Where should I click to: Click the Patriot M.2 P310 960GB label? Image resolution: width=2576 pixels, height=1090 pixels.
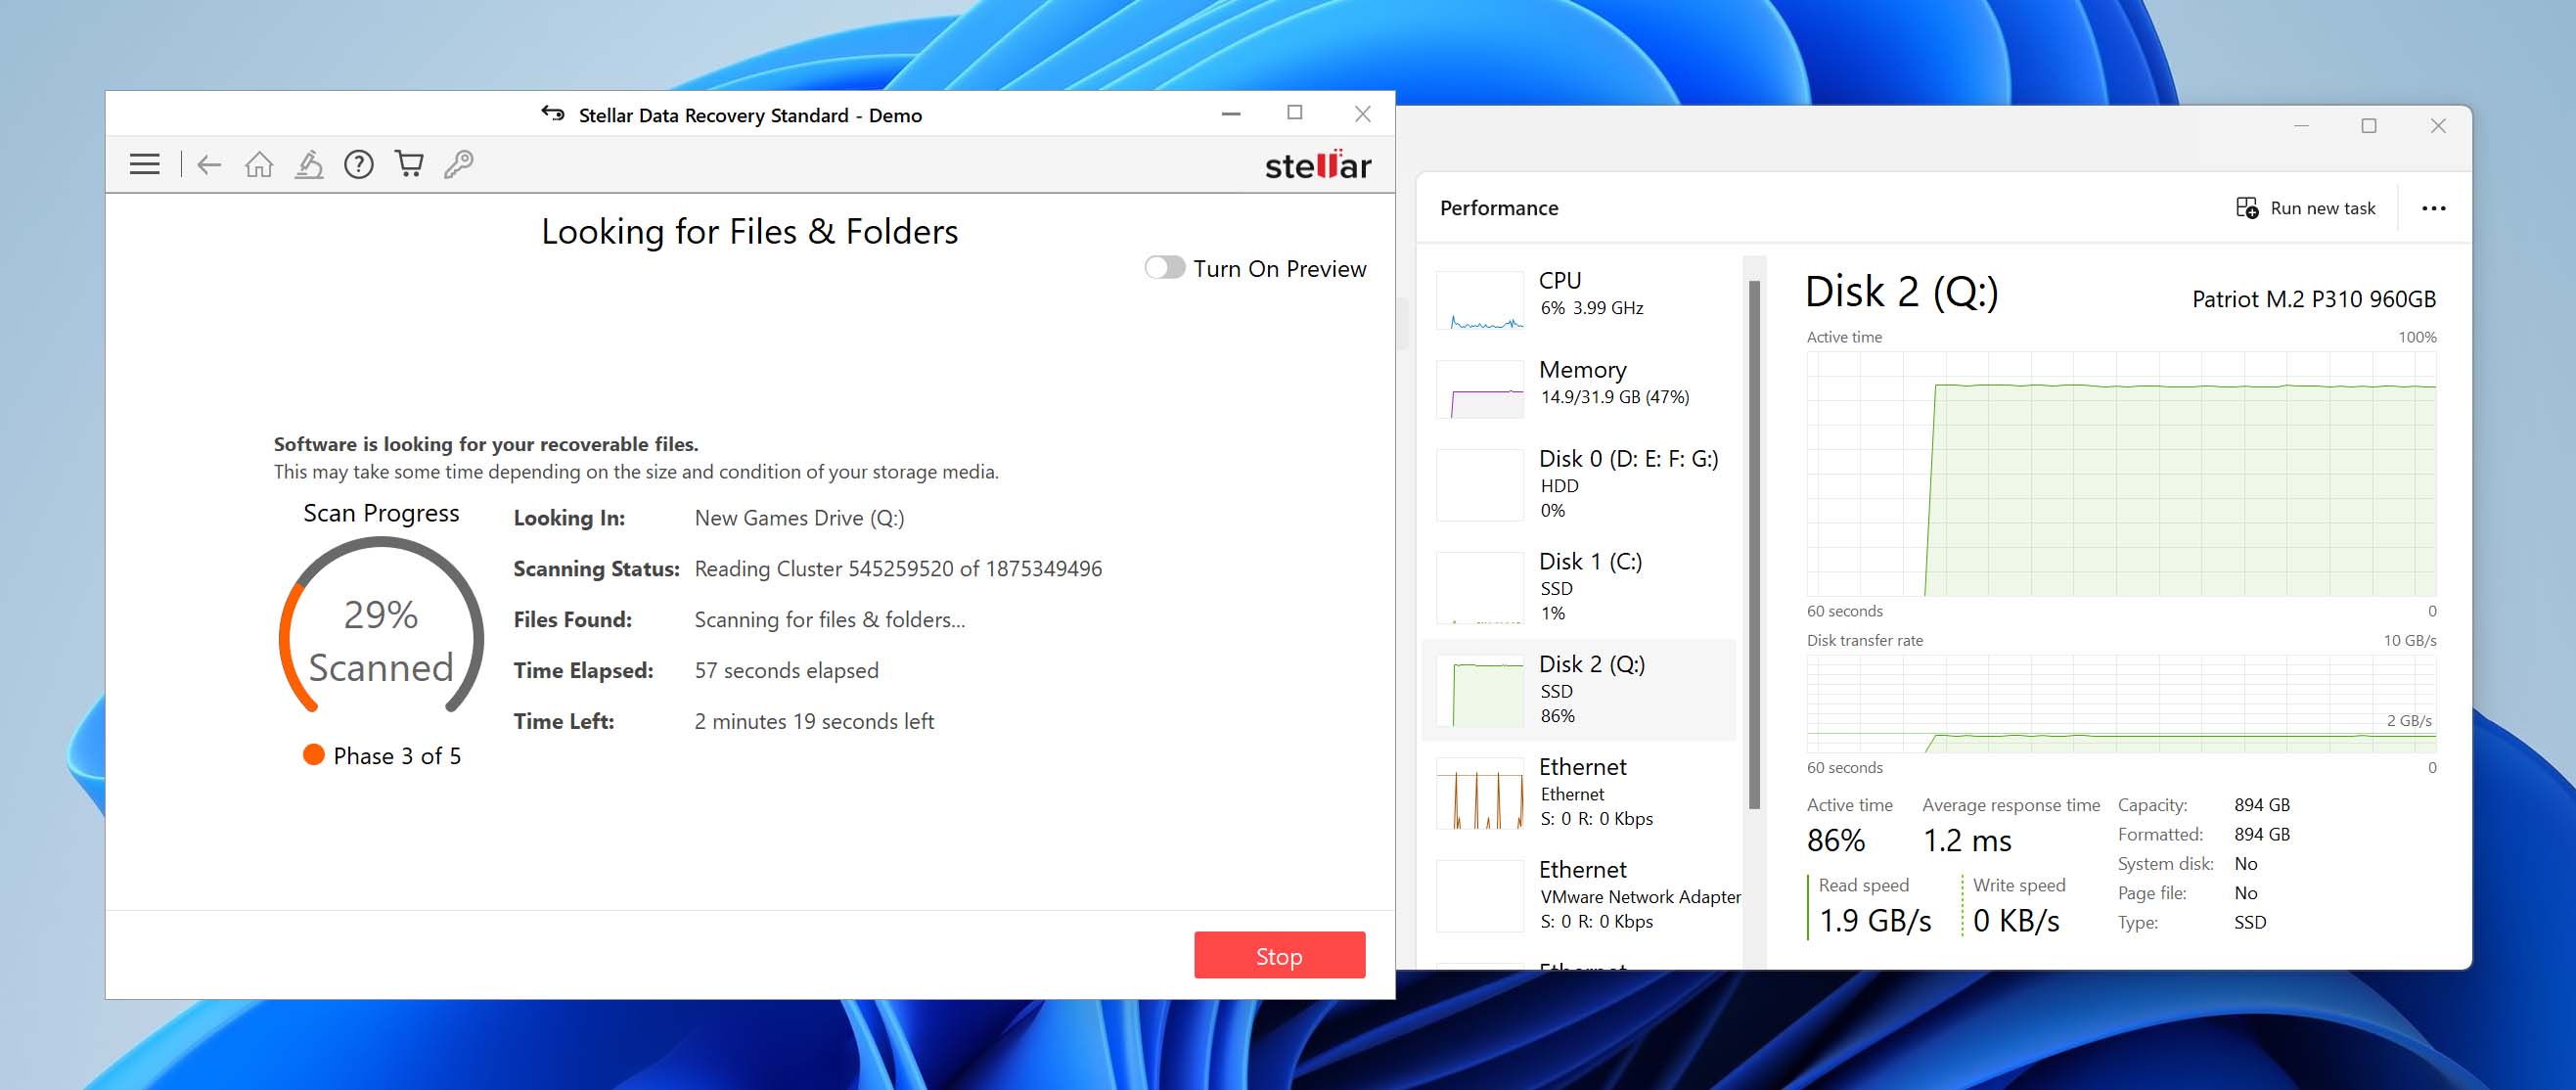2314,299
